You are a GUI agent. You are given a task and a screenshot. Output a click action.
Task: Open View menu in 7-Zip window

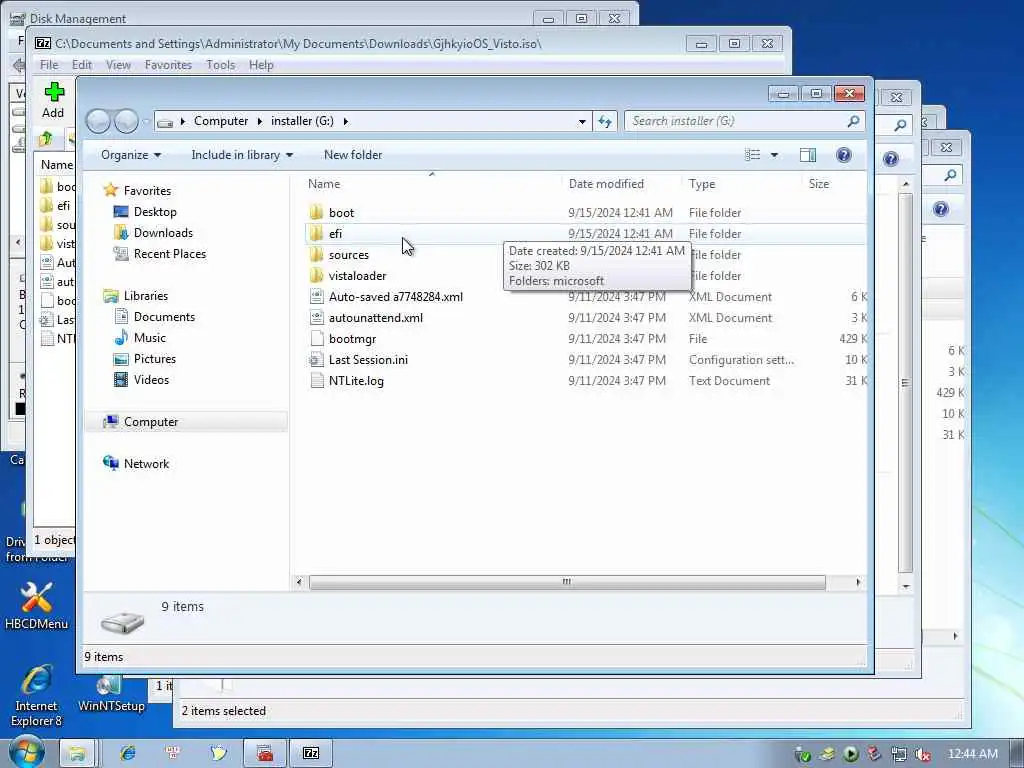[118, 65]
